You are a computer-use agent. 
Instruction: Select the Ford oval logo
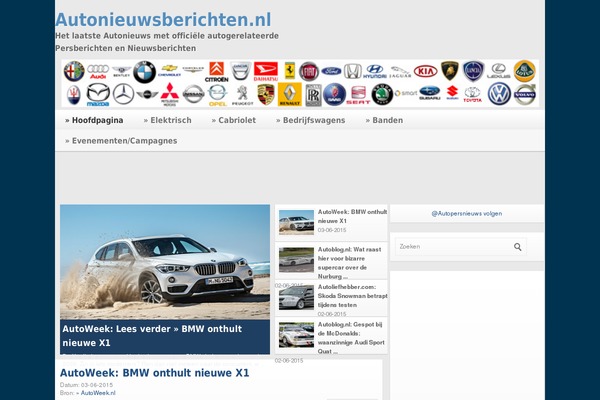[x=331, y=71]
